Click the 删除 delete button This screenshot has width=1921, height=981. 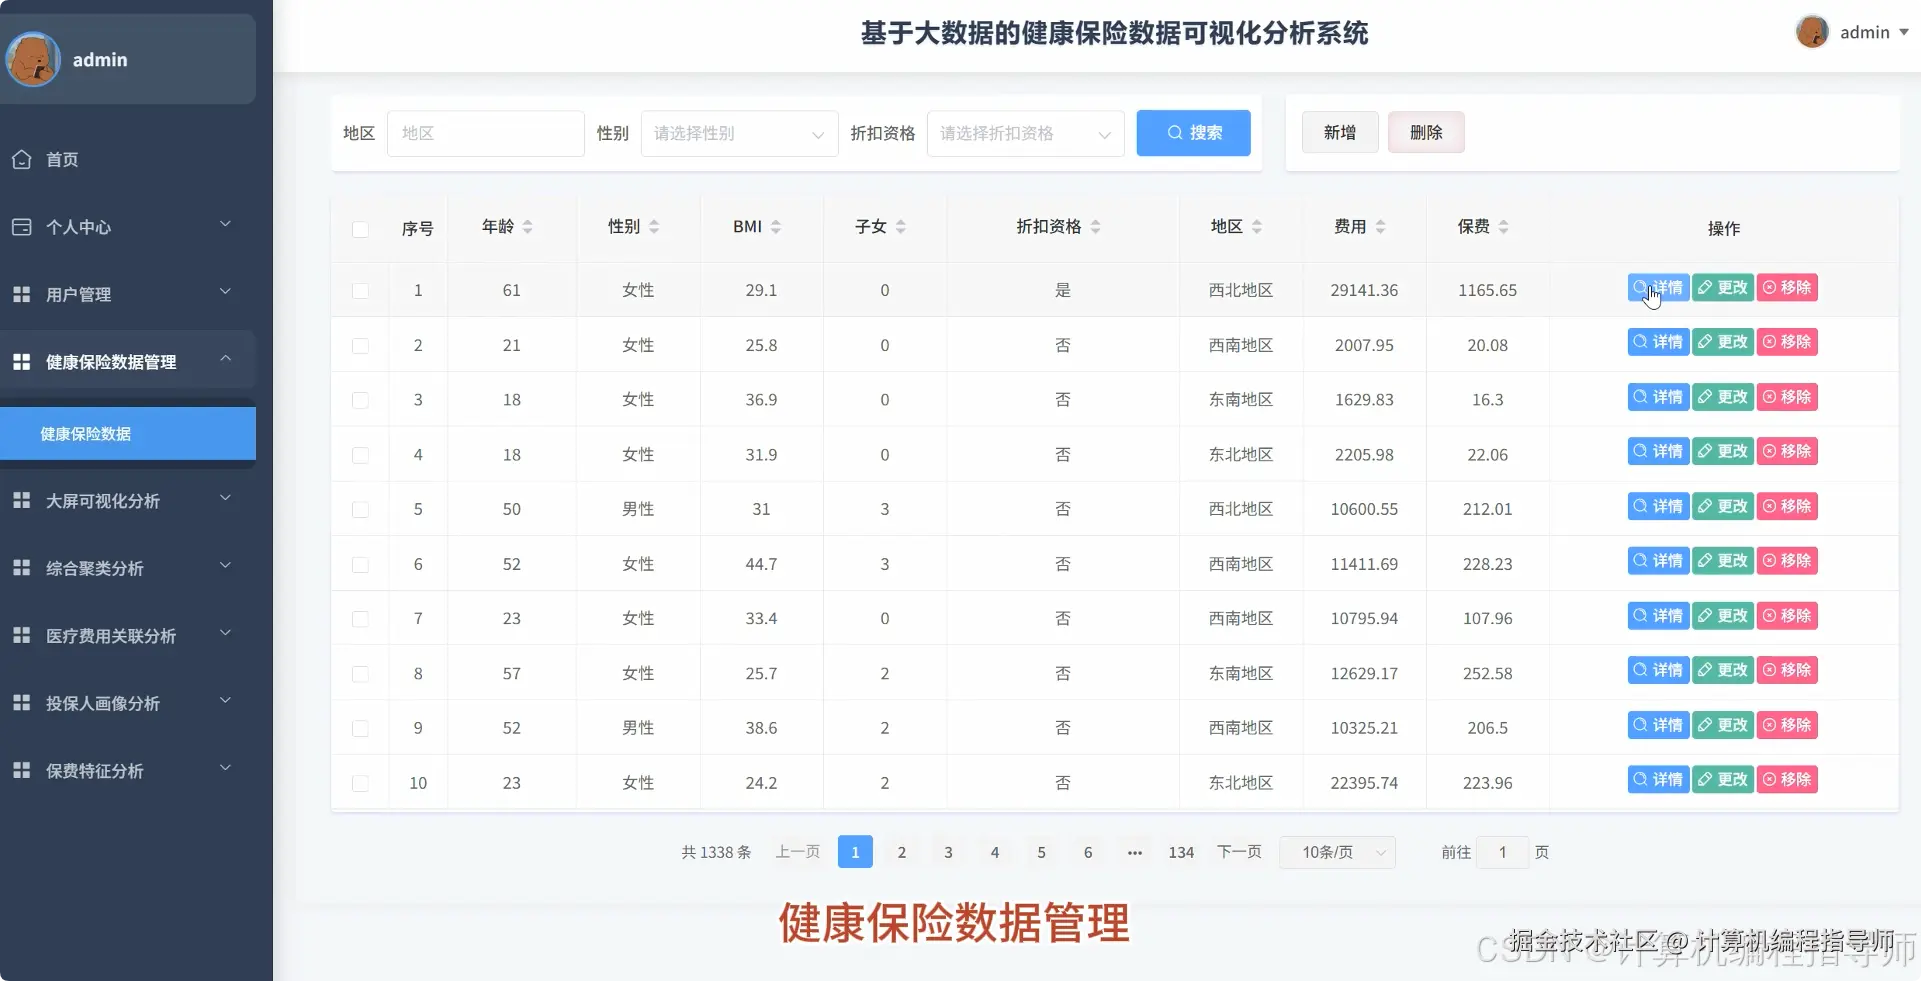1426,132
